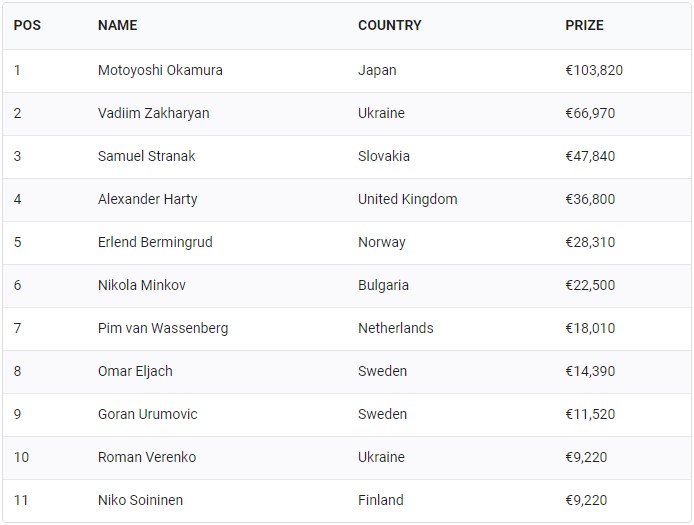The height and width of the screenshot is (525, 694).
Task: Click the Netherlands country cell
Action: pos(395,329)
